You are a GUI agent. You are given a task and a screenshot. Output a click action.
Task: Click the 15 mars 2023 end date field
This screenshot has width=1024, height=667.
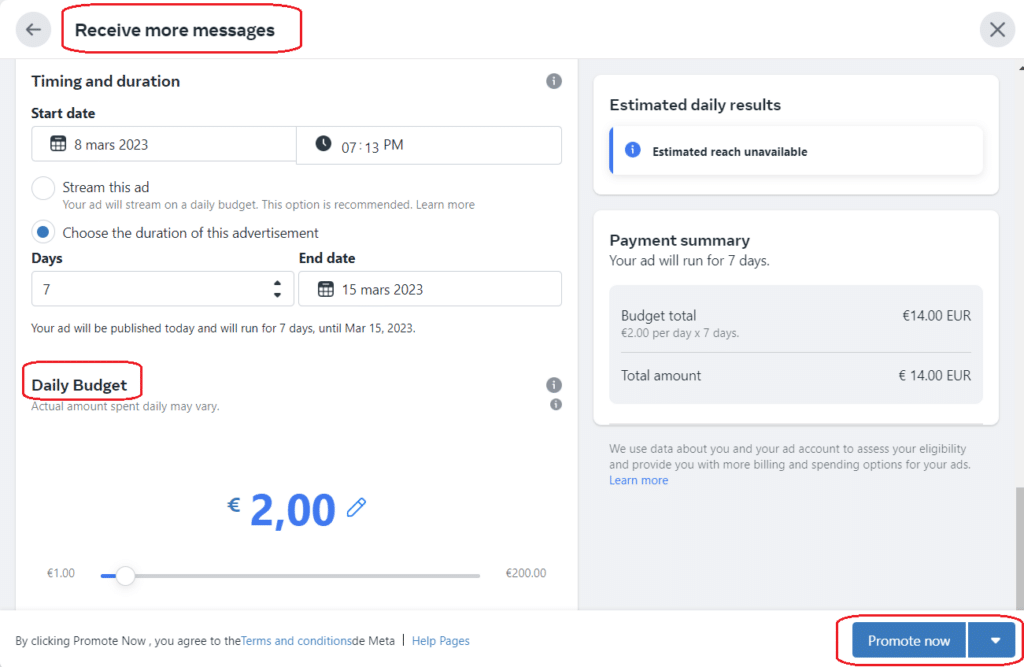[x=430, y=289]
